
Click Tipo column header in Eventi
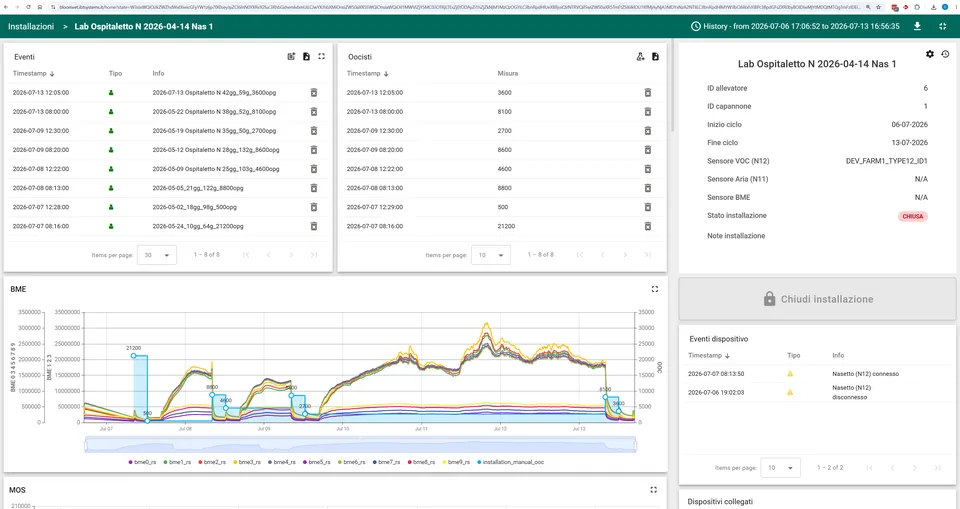[x=115, y=74]
